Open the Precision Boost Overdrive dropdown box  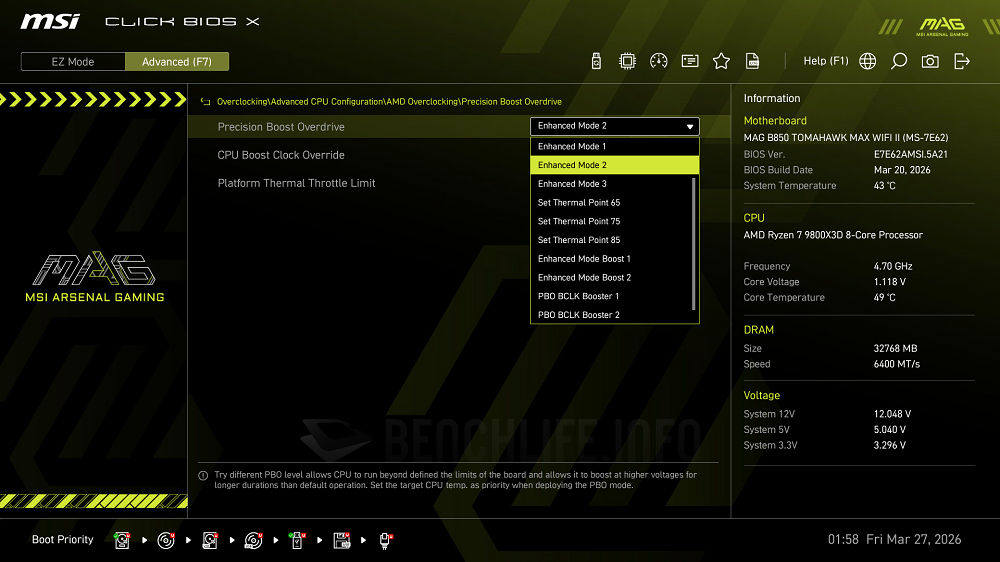click(615, 126)
